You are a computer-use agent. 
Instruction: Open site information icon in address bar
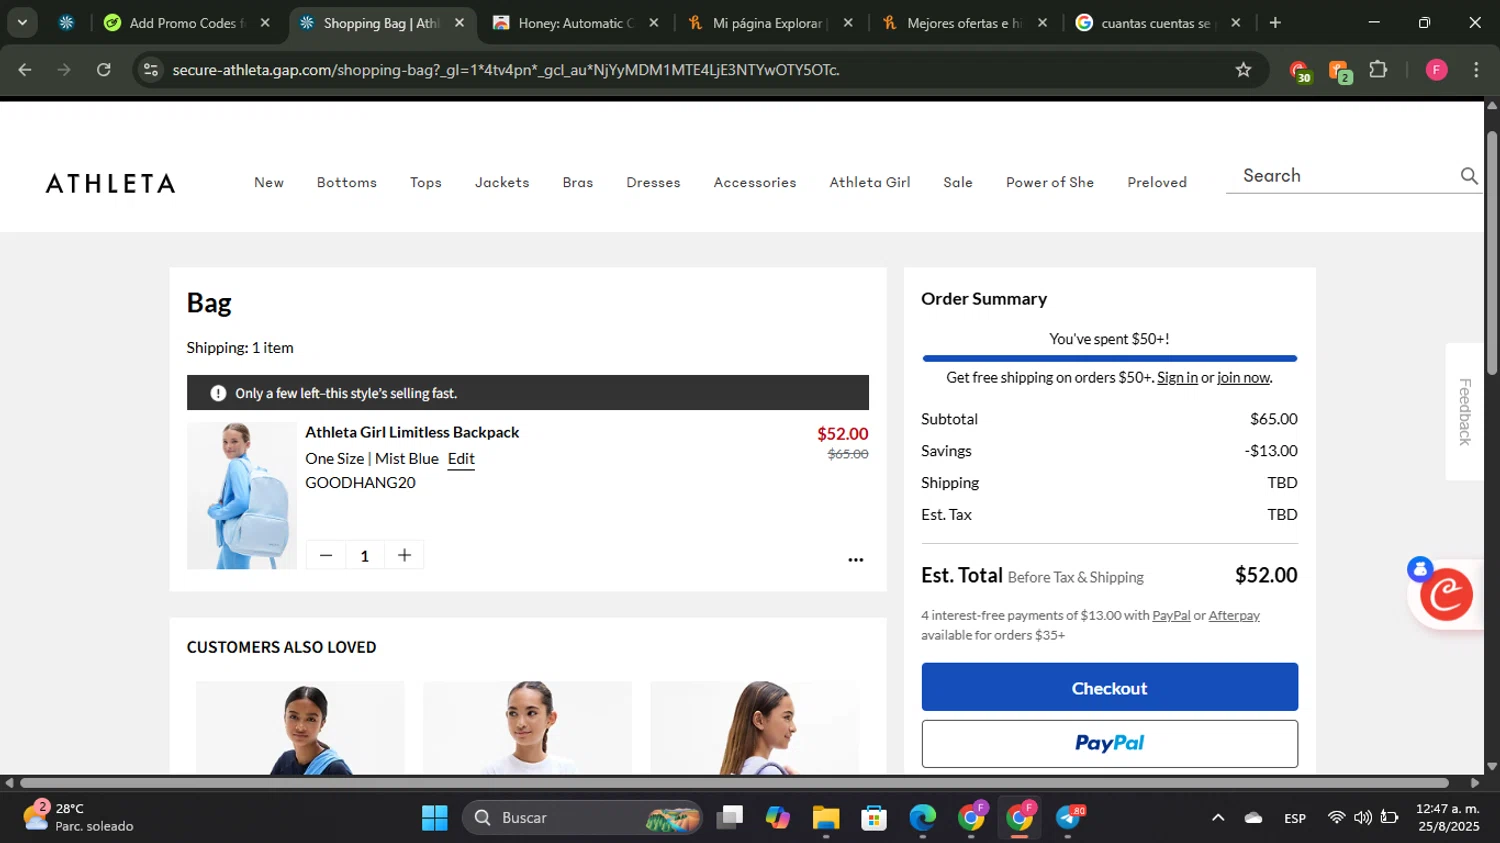point(151,70)
